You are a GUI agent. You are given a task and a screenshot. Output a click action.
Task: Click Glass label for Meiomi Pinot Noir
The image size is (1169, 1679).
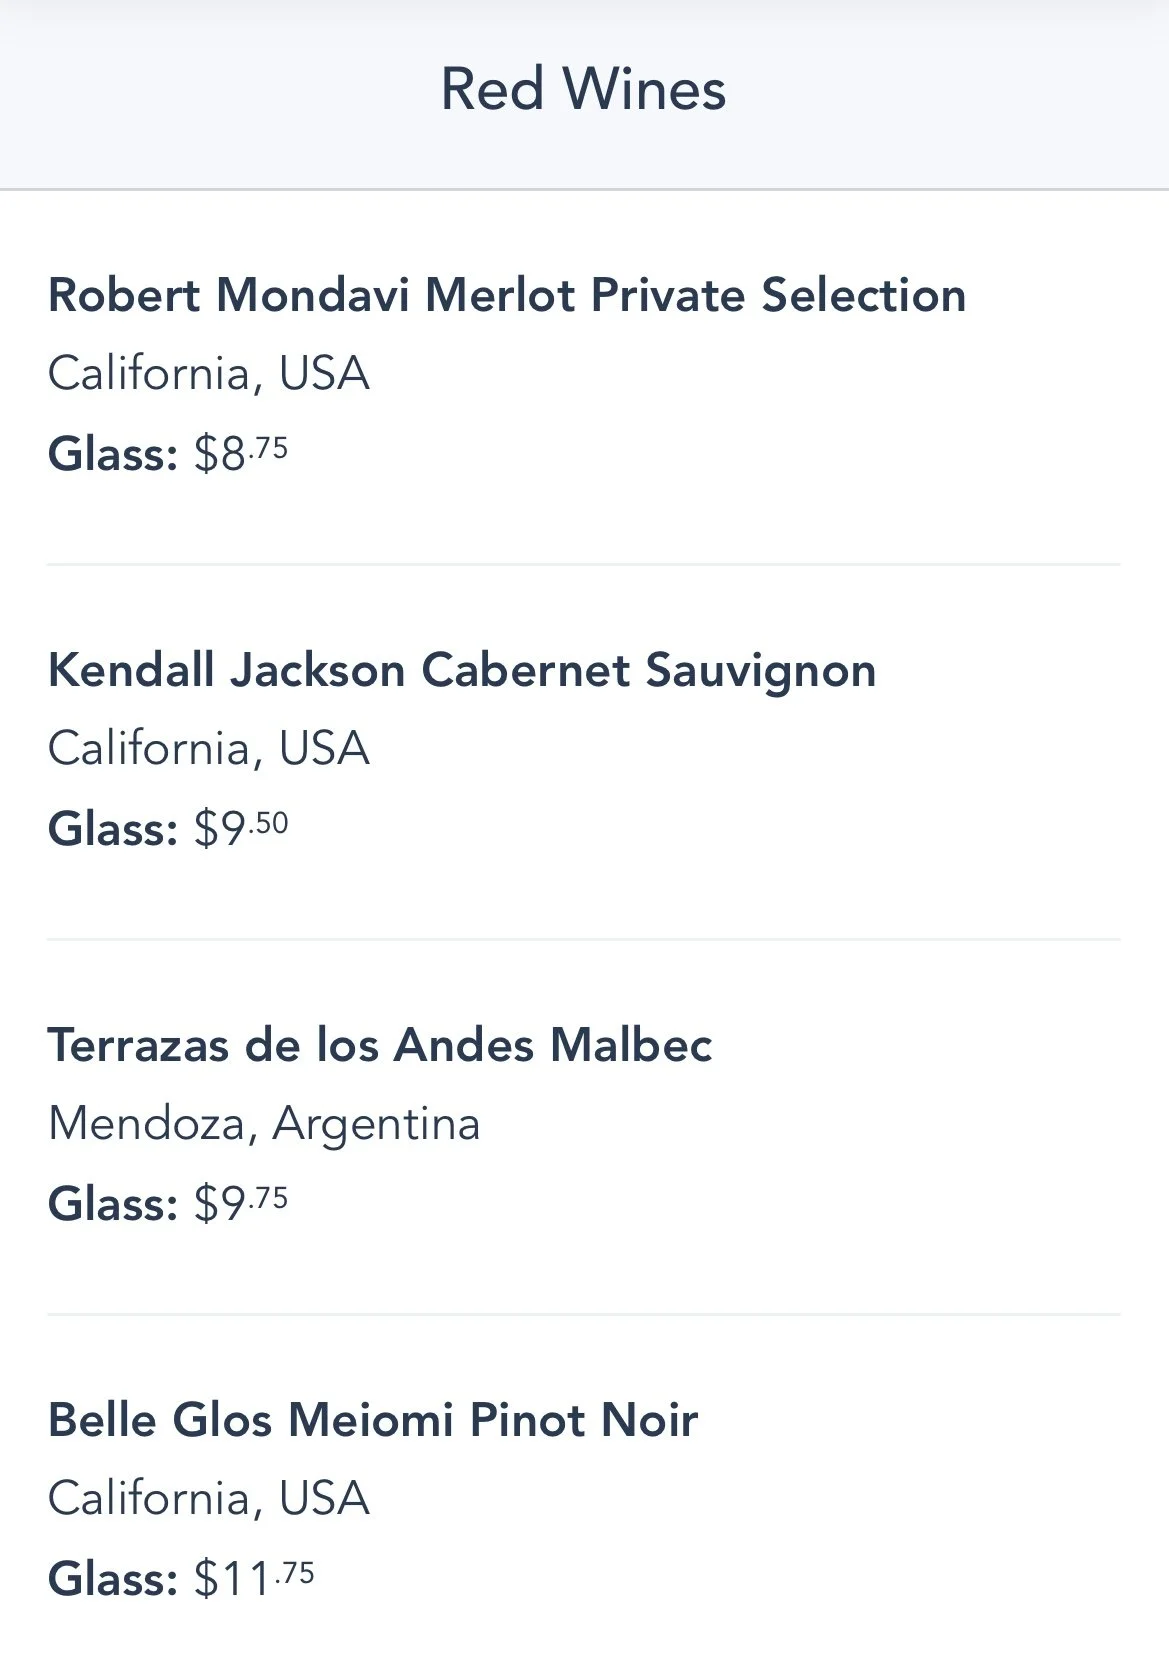(113, 1579)
